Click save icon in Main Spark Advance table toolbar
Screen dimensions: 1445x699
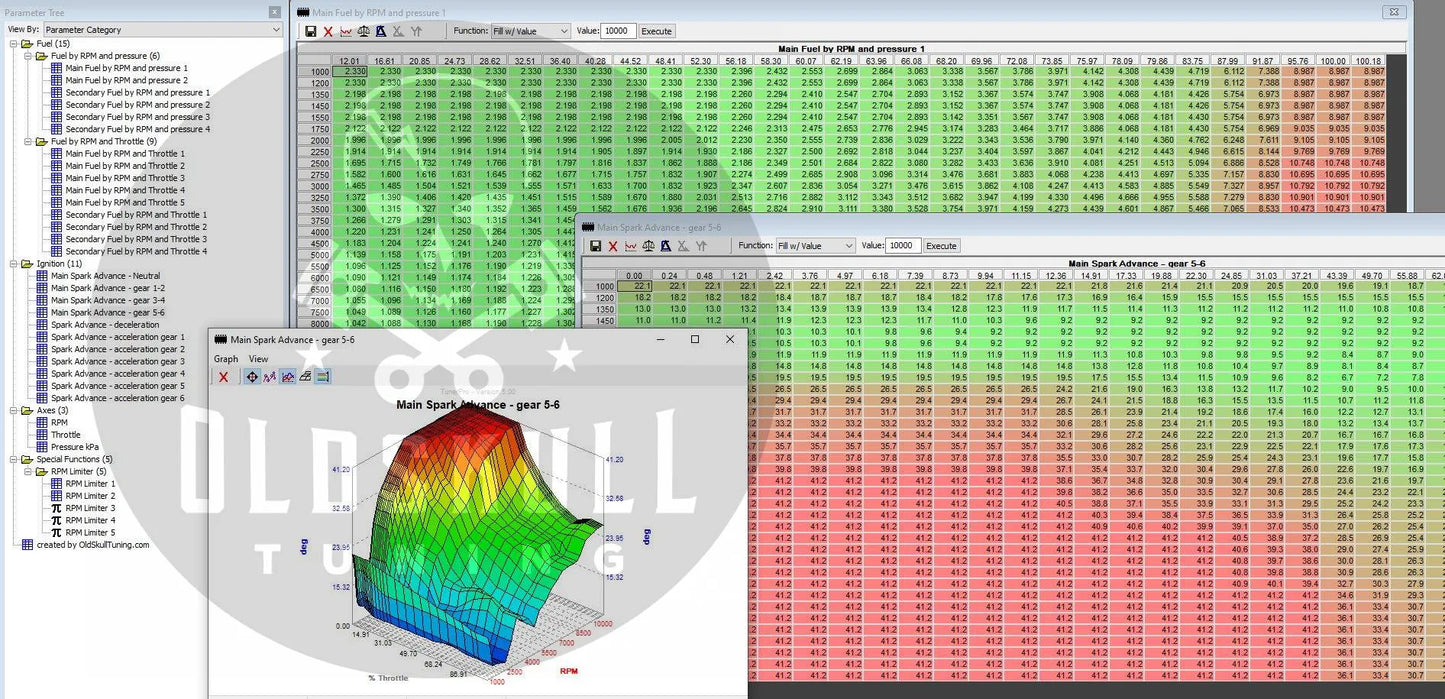(x=596, y=246)
